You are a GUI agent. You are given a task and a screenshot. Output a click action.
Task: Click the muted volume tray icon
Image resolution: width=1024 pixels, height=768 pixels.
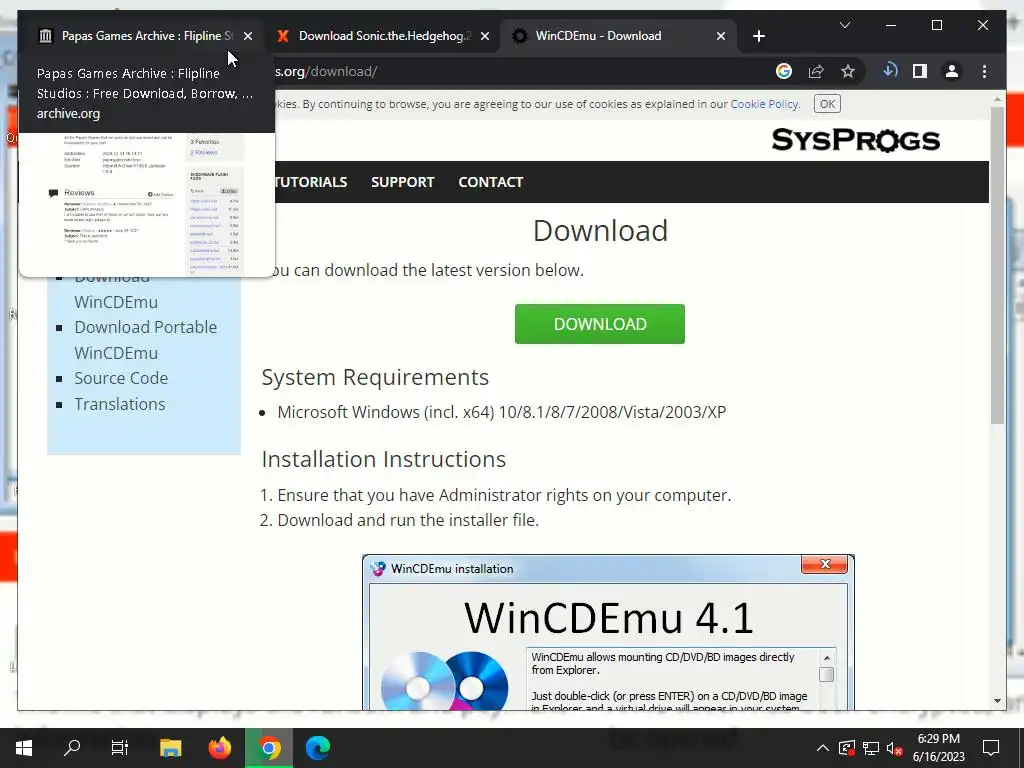(894, 748)
